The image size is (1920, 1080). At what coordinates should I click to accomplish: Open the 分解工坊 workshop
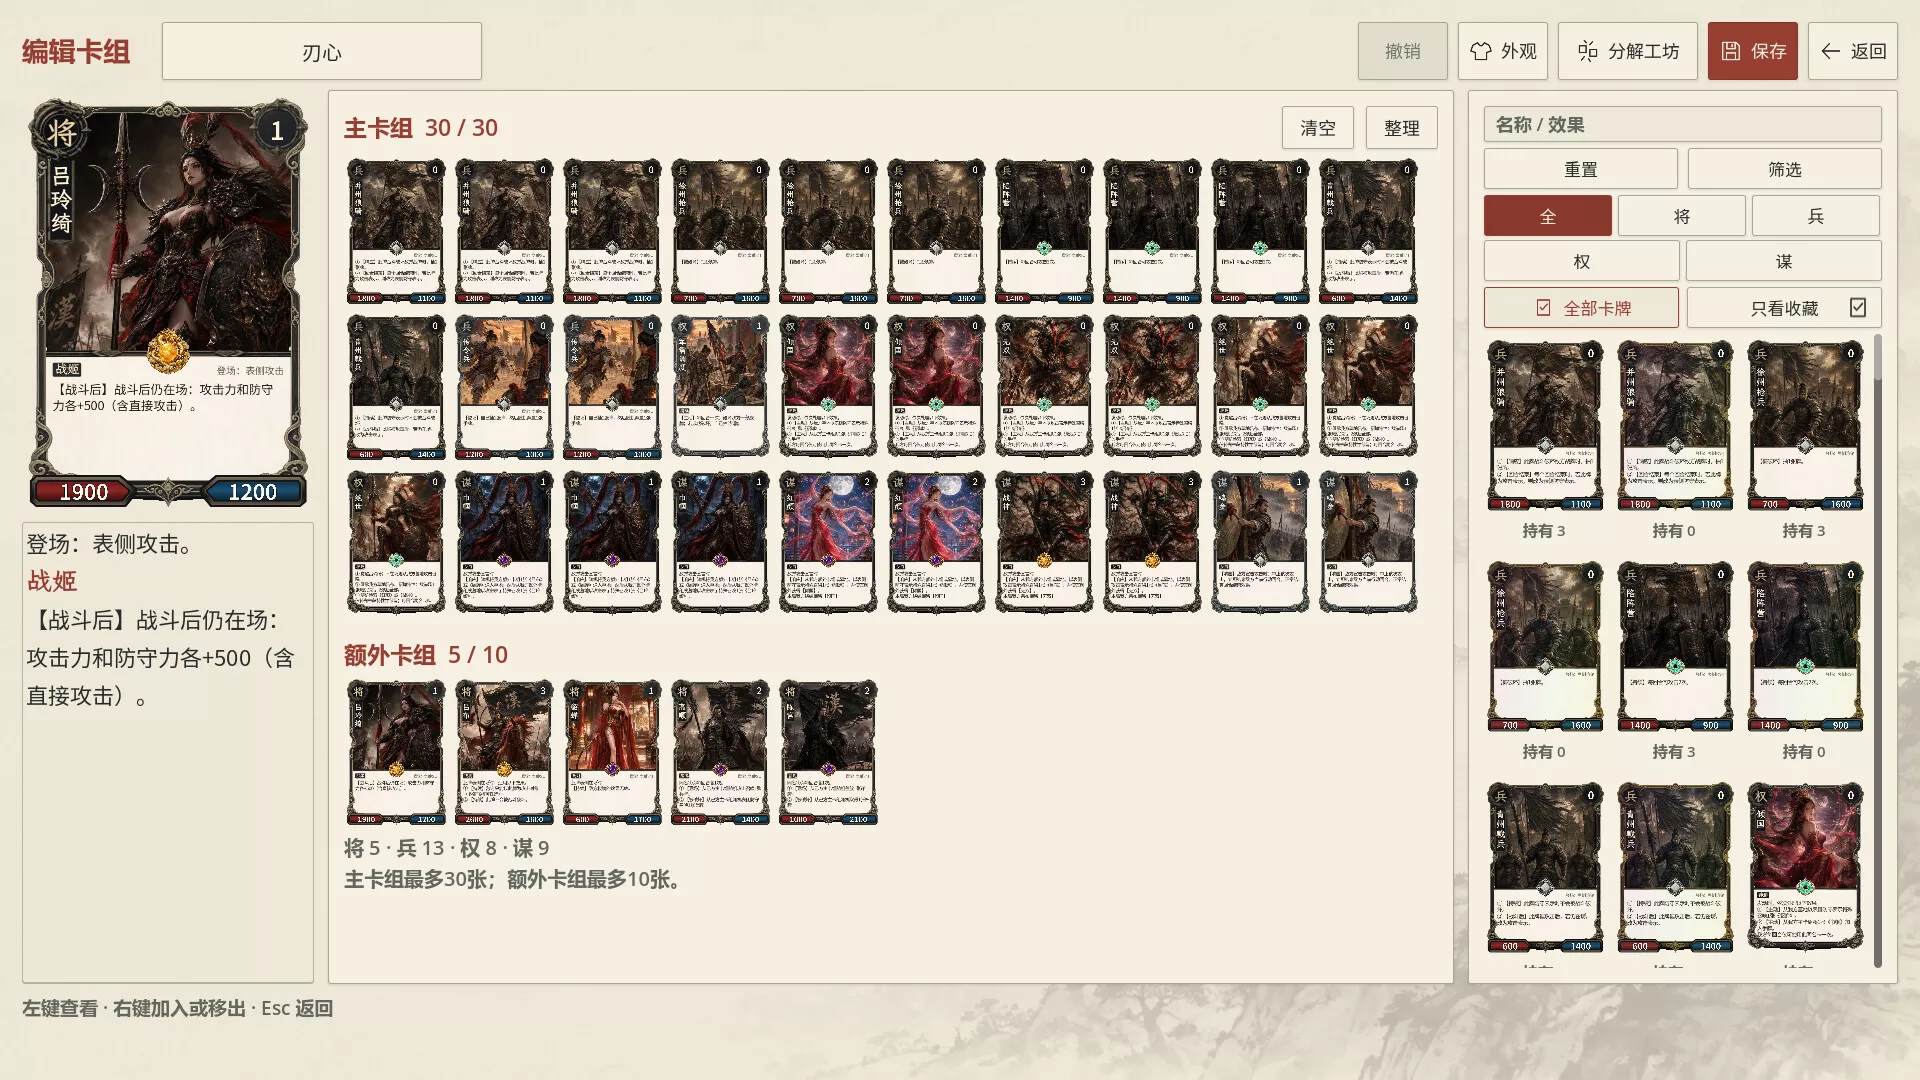pos(1627,51)
